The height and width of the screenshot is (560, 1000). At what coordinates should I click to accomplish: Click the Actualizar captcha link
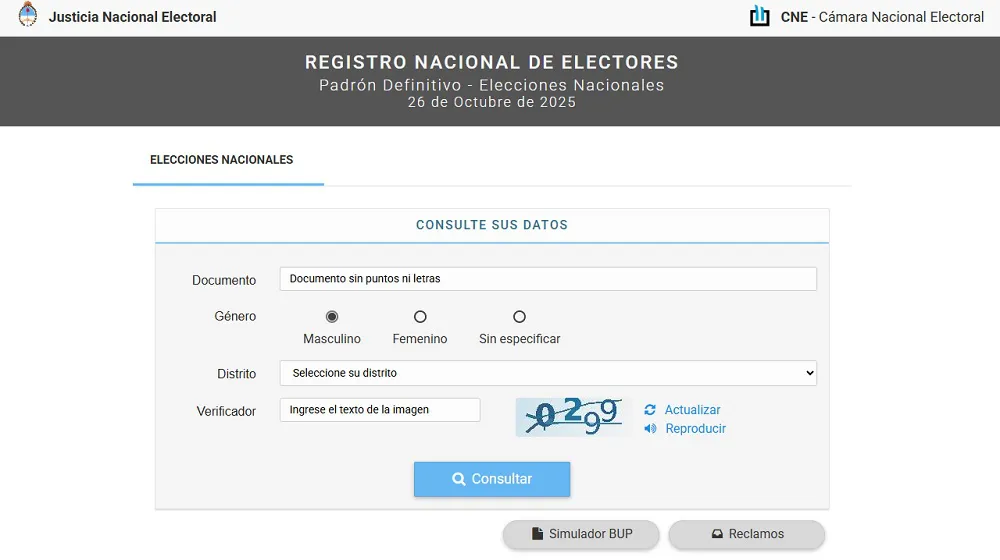[692, 410]
